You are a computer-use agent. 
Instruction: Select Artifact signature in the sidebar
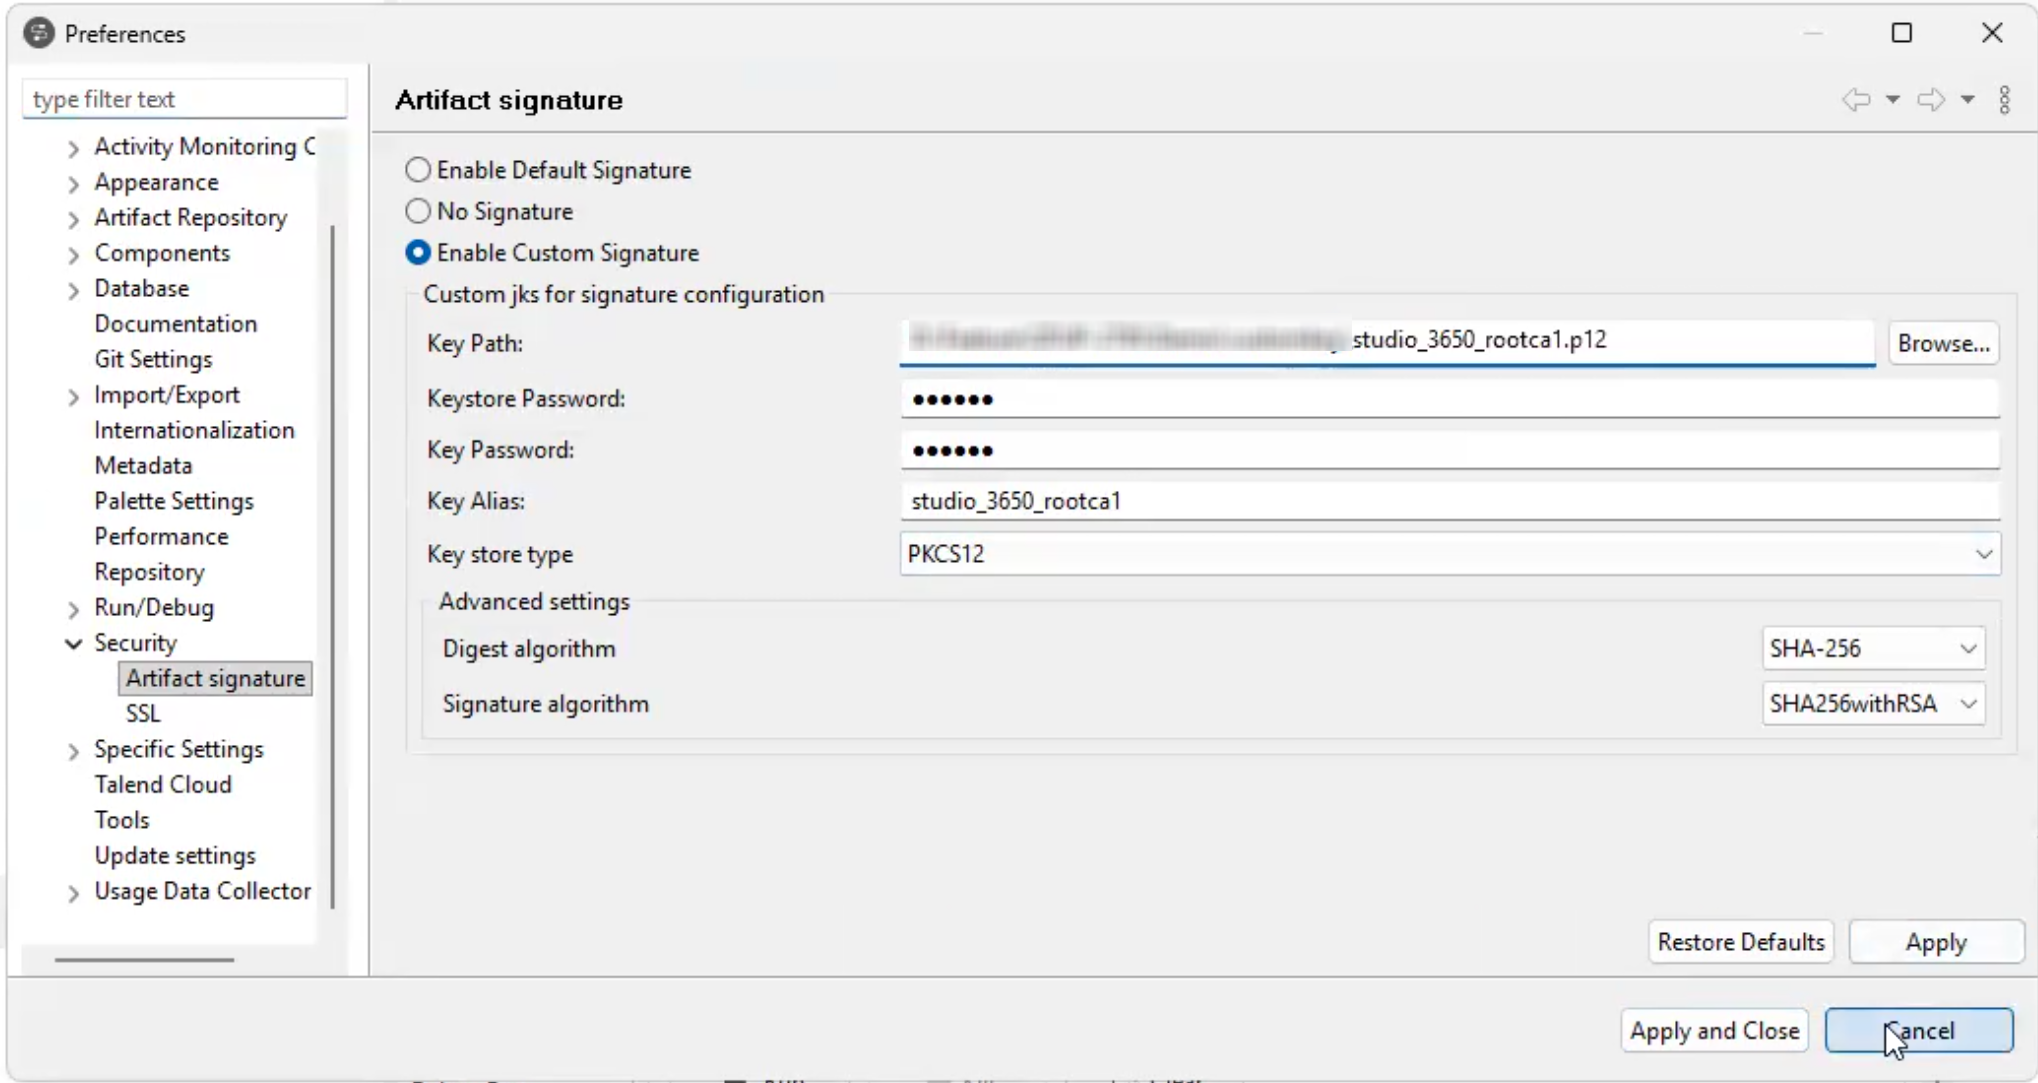pos(213,678)
